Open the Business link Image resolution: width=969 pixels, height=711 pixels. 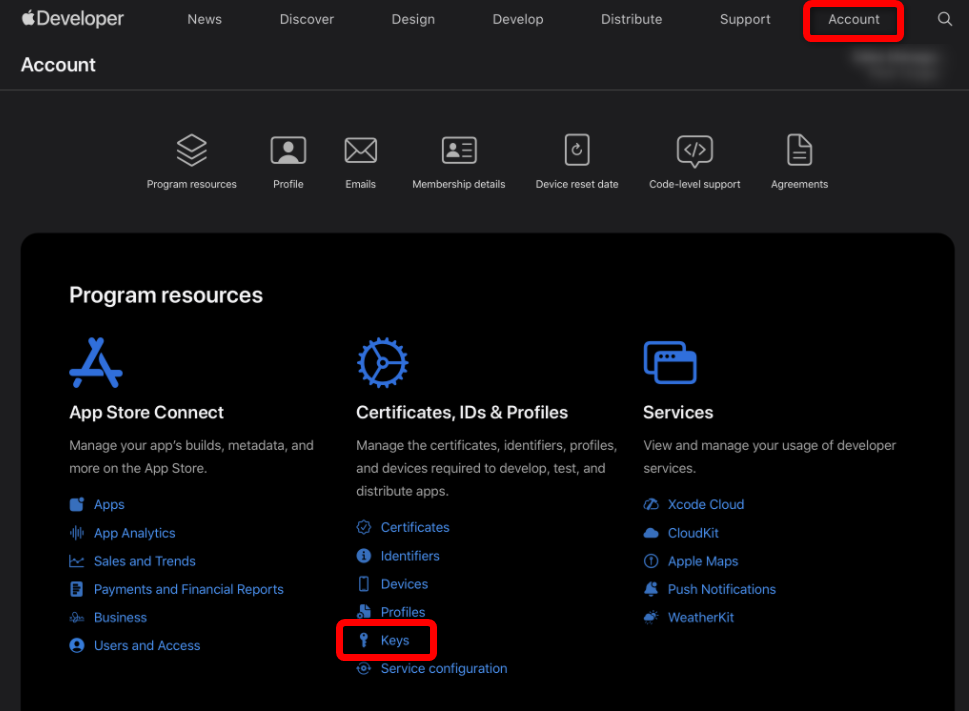tap(121, 617)
